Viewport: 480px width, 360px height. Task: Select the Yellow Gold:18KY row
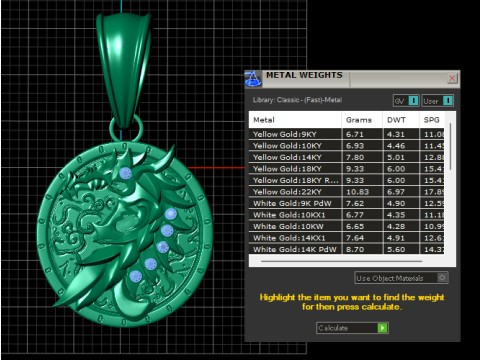[346, 169]
